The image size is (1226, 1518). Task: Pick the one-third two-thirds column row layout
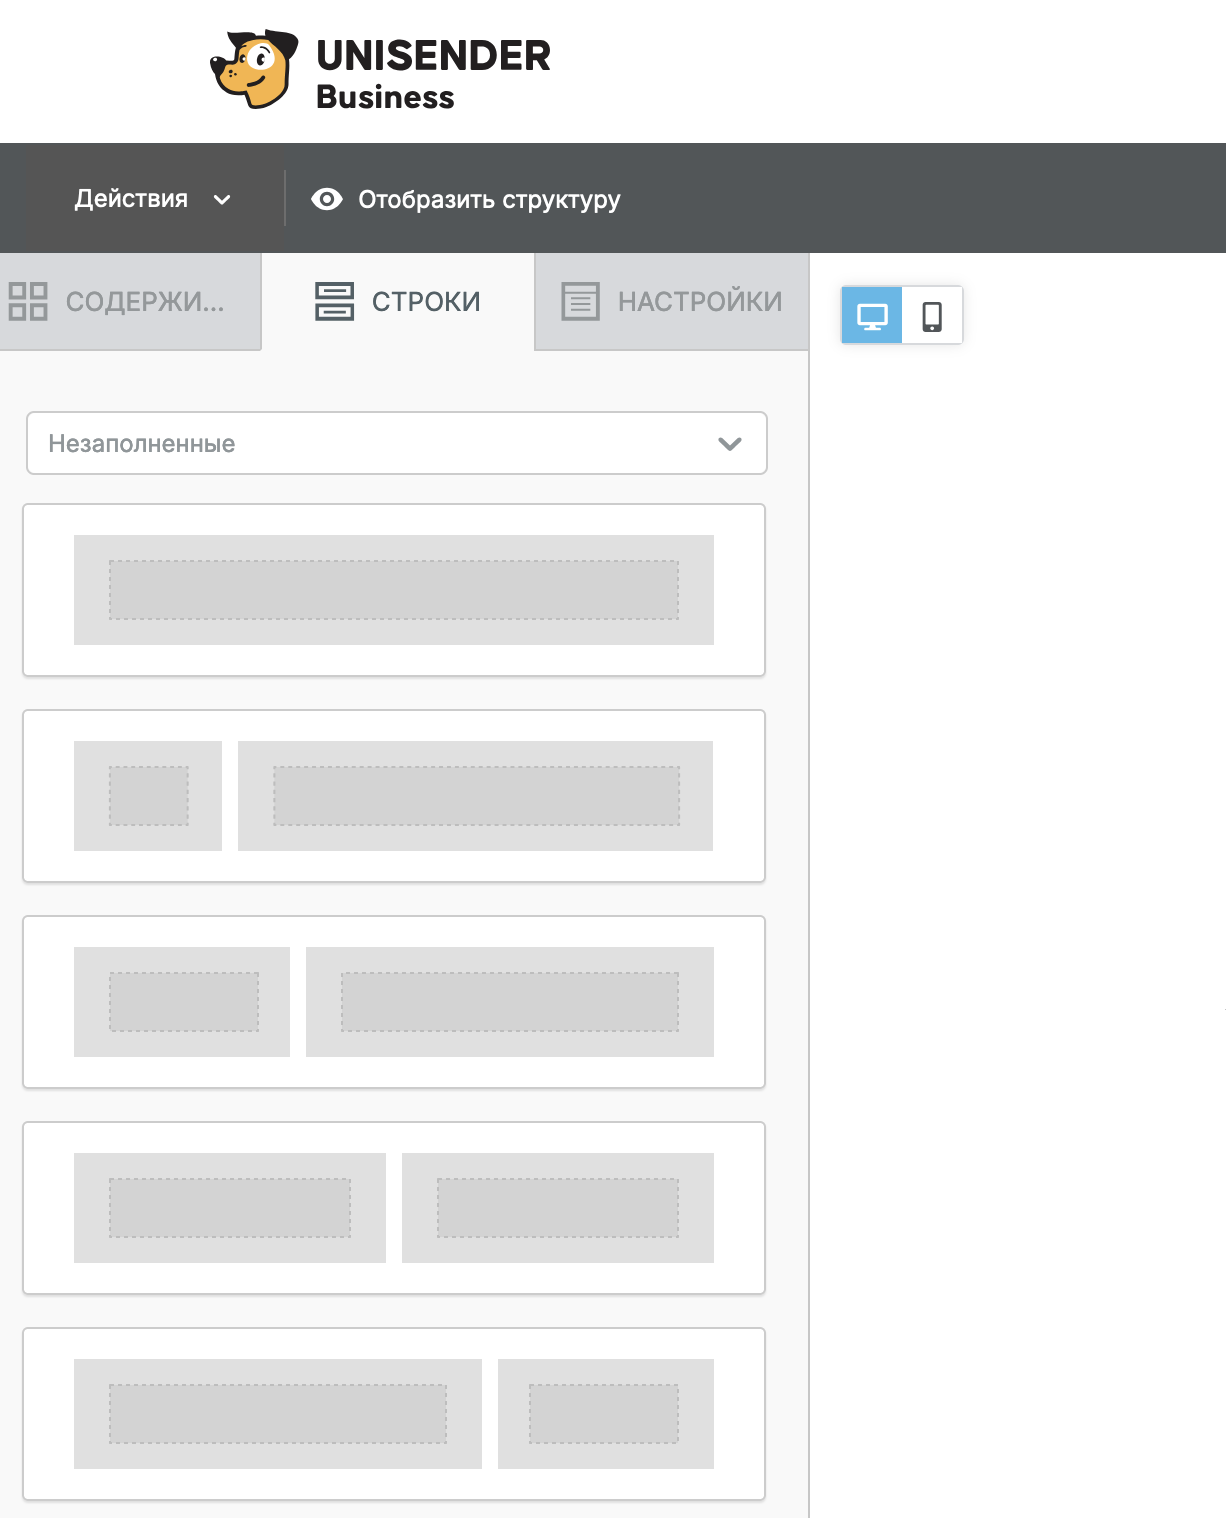point(394,1002)
